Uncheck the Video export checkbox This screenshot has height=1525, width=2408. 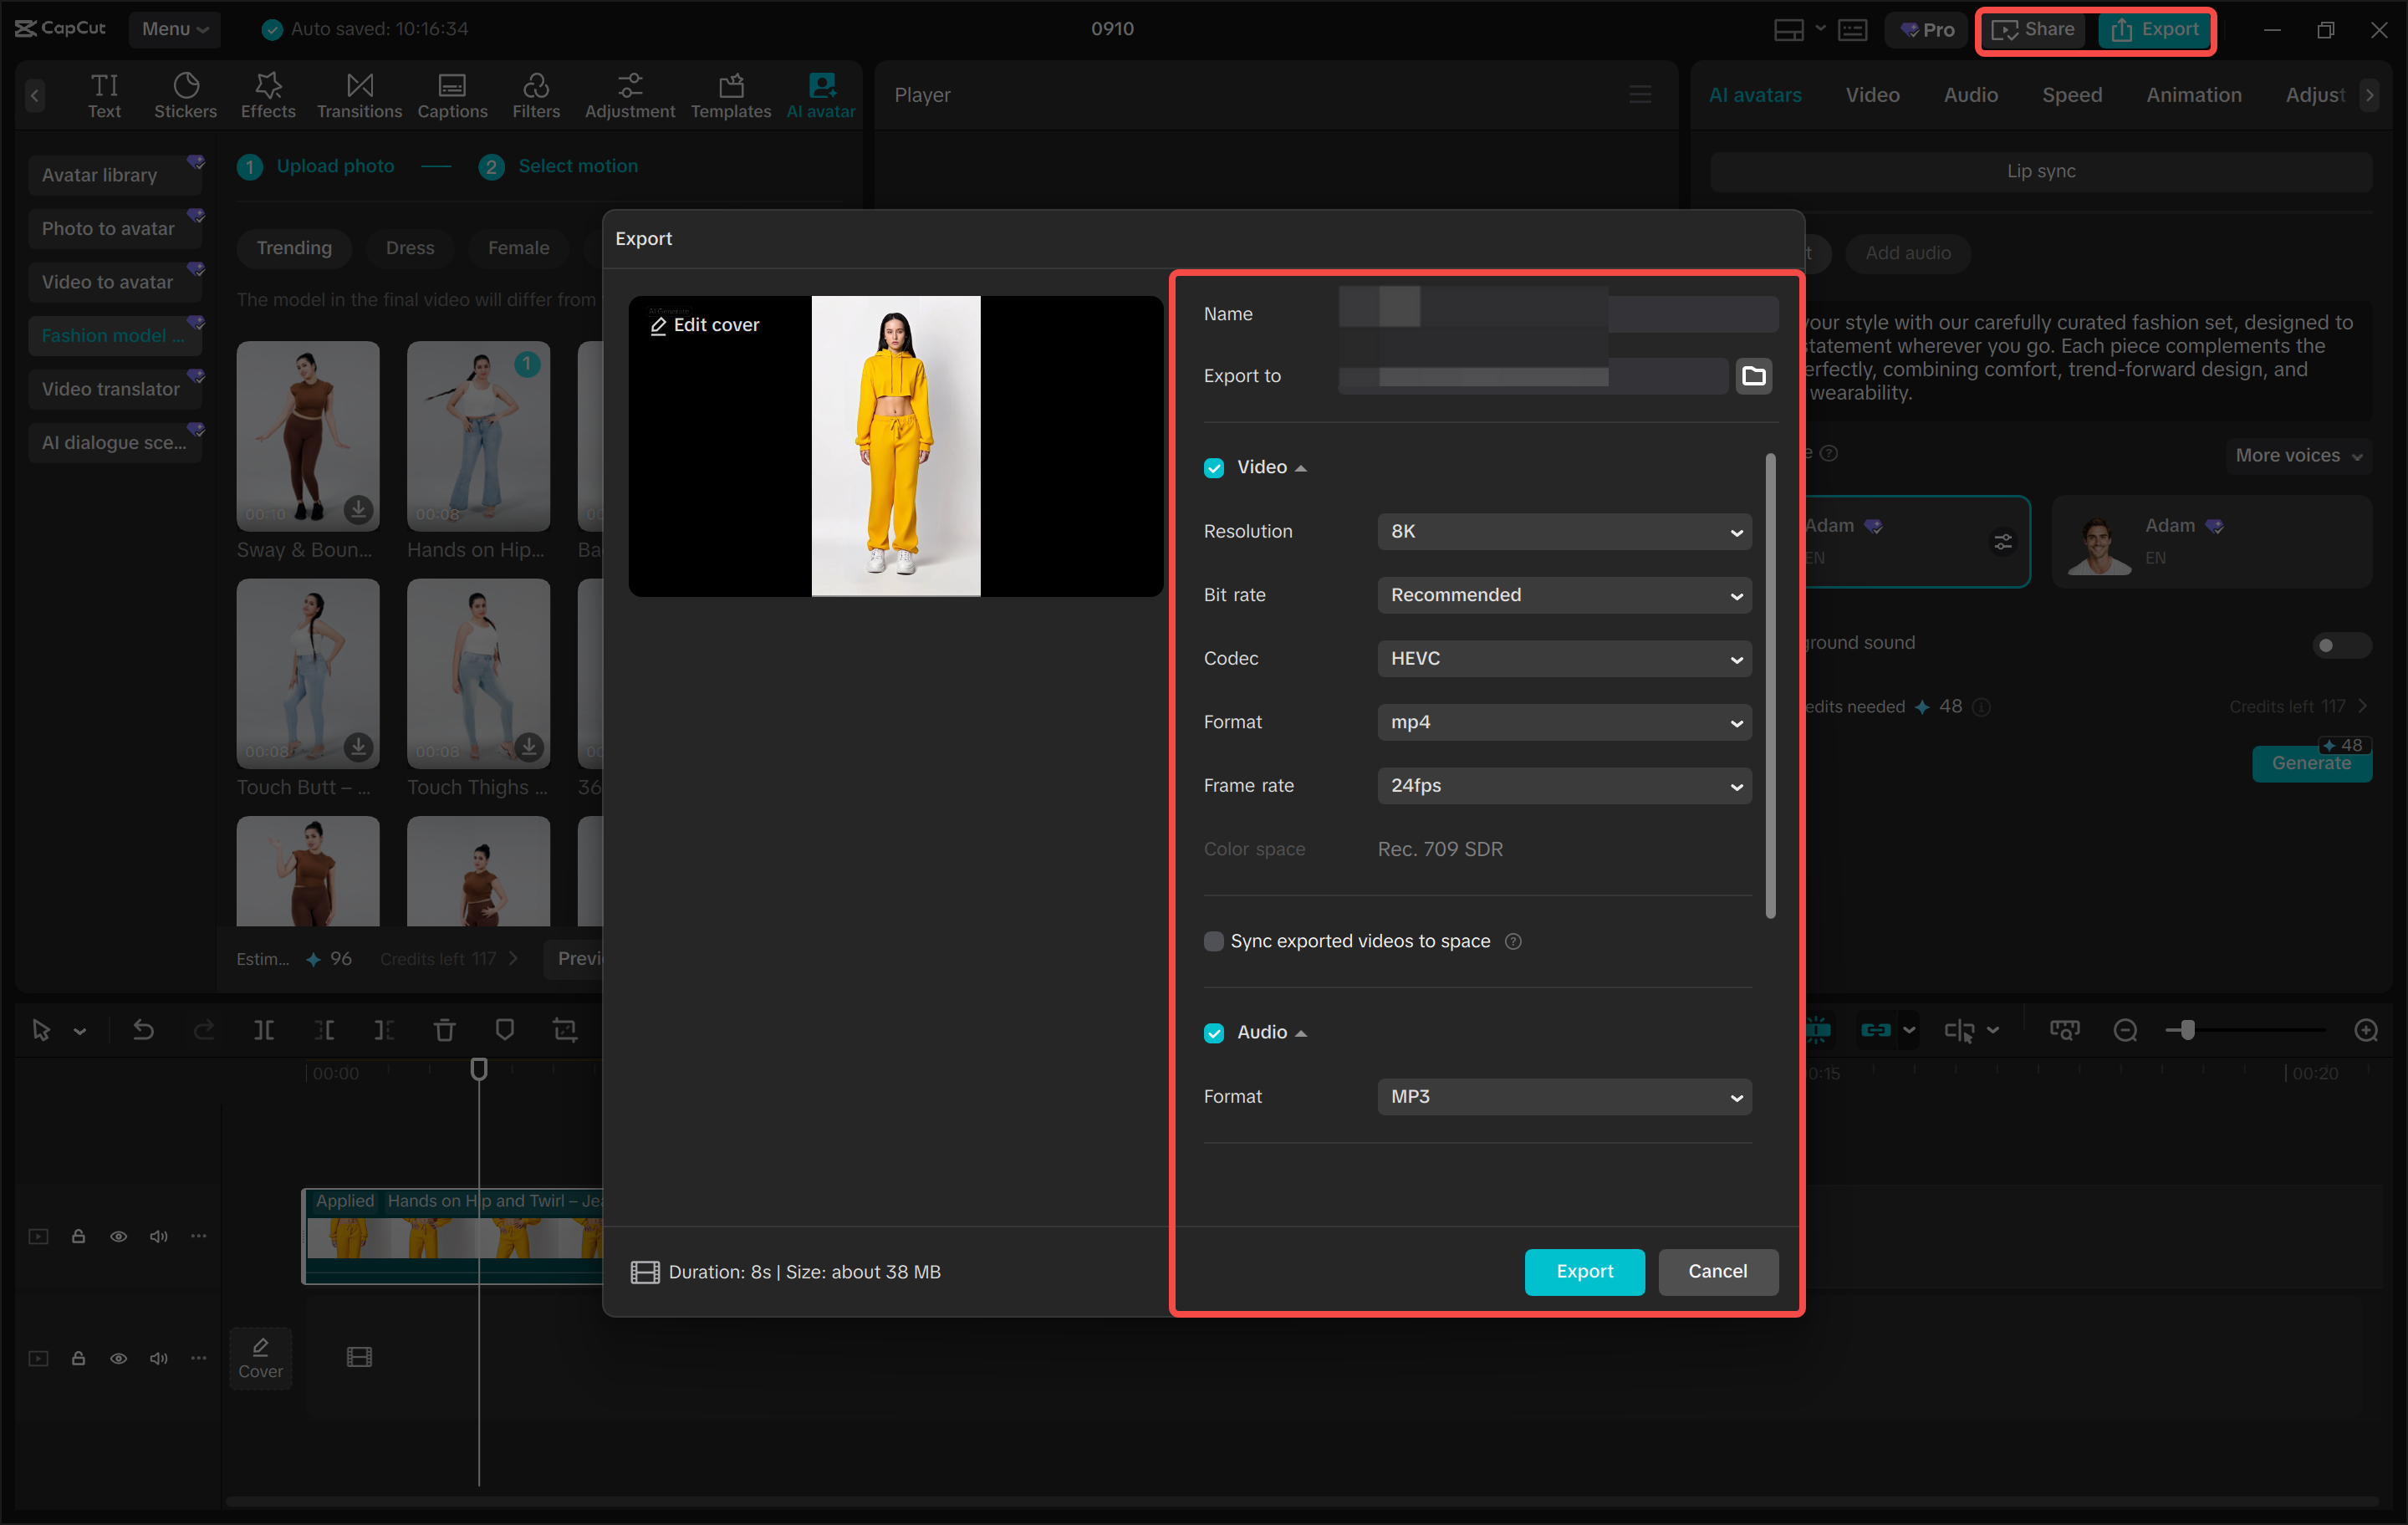[x=1214, y=467]
